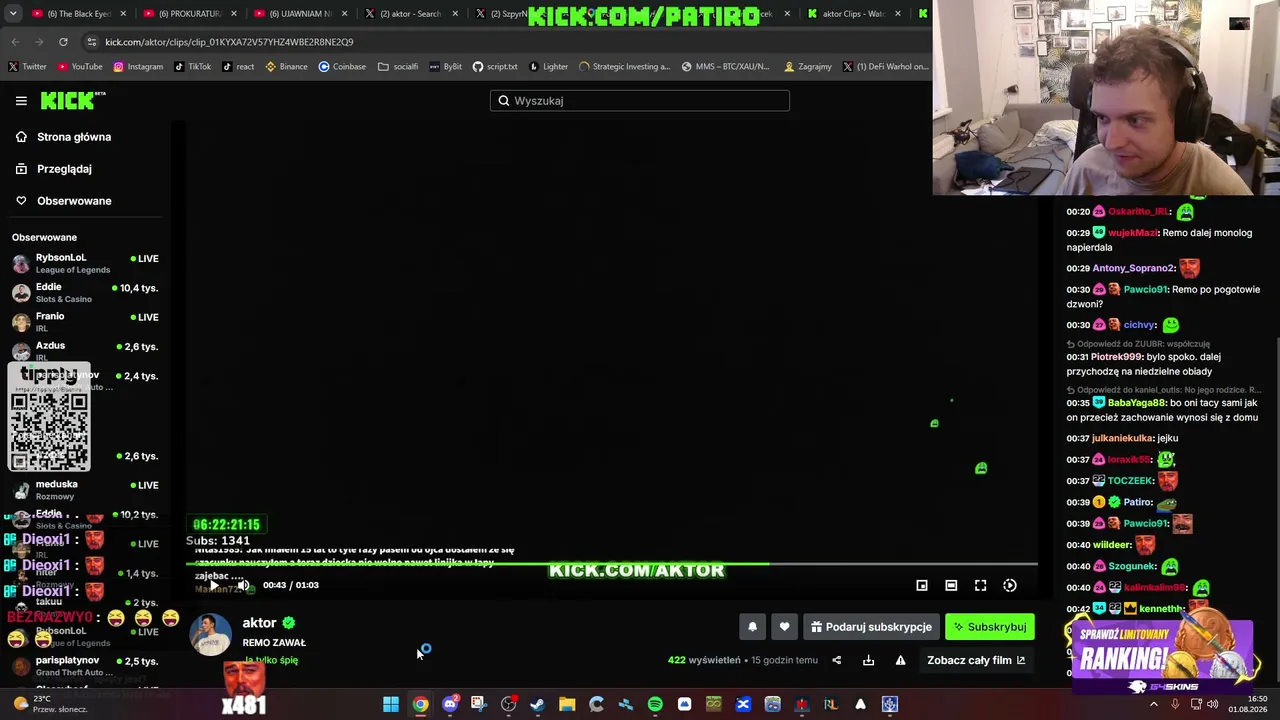Image resolution: width=1280 pixels, height=720 pixels.
Task: Launch Steam from the taskbar
Action: click(537, 704)
